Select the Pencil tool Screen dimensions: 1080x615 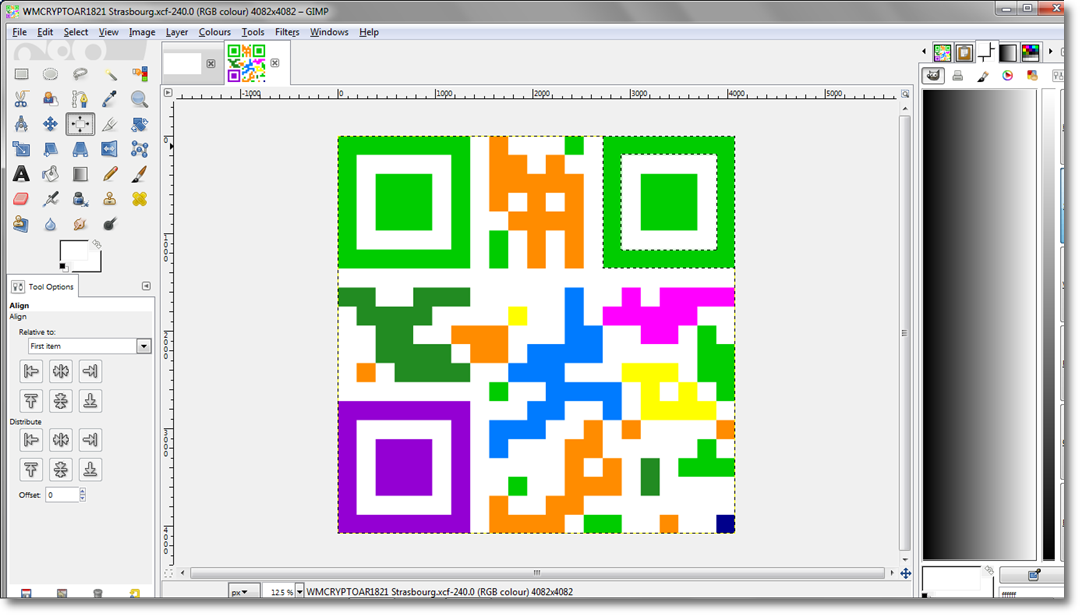(110, 174)
